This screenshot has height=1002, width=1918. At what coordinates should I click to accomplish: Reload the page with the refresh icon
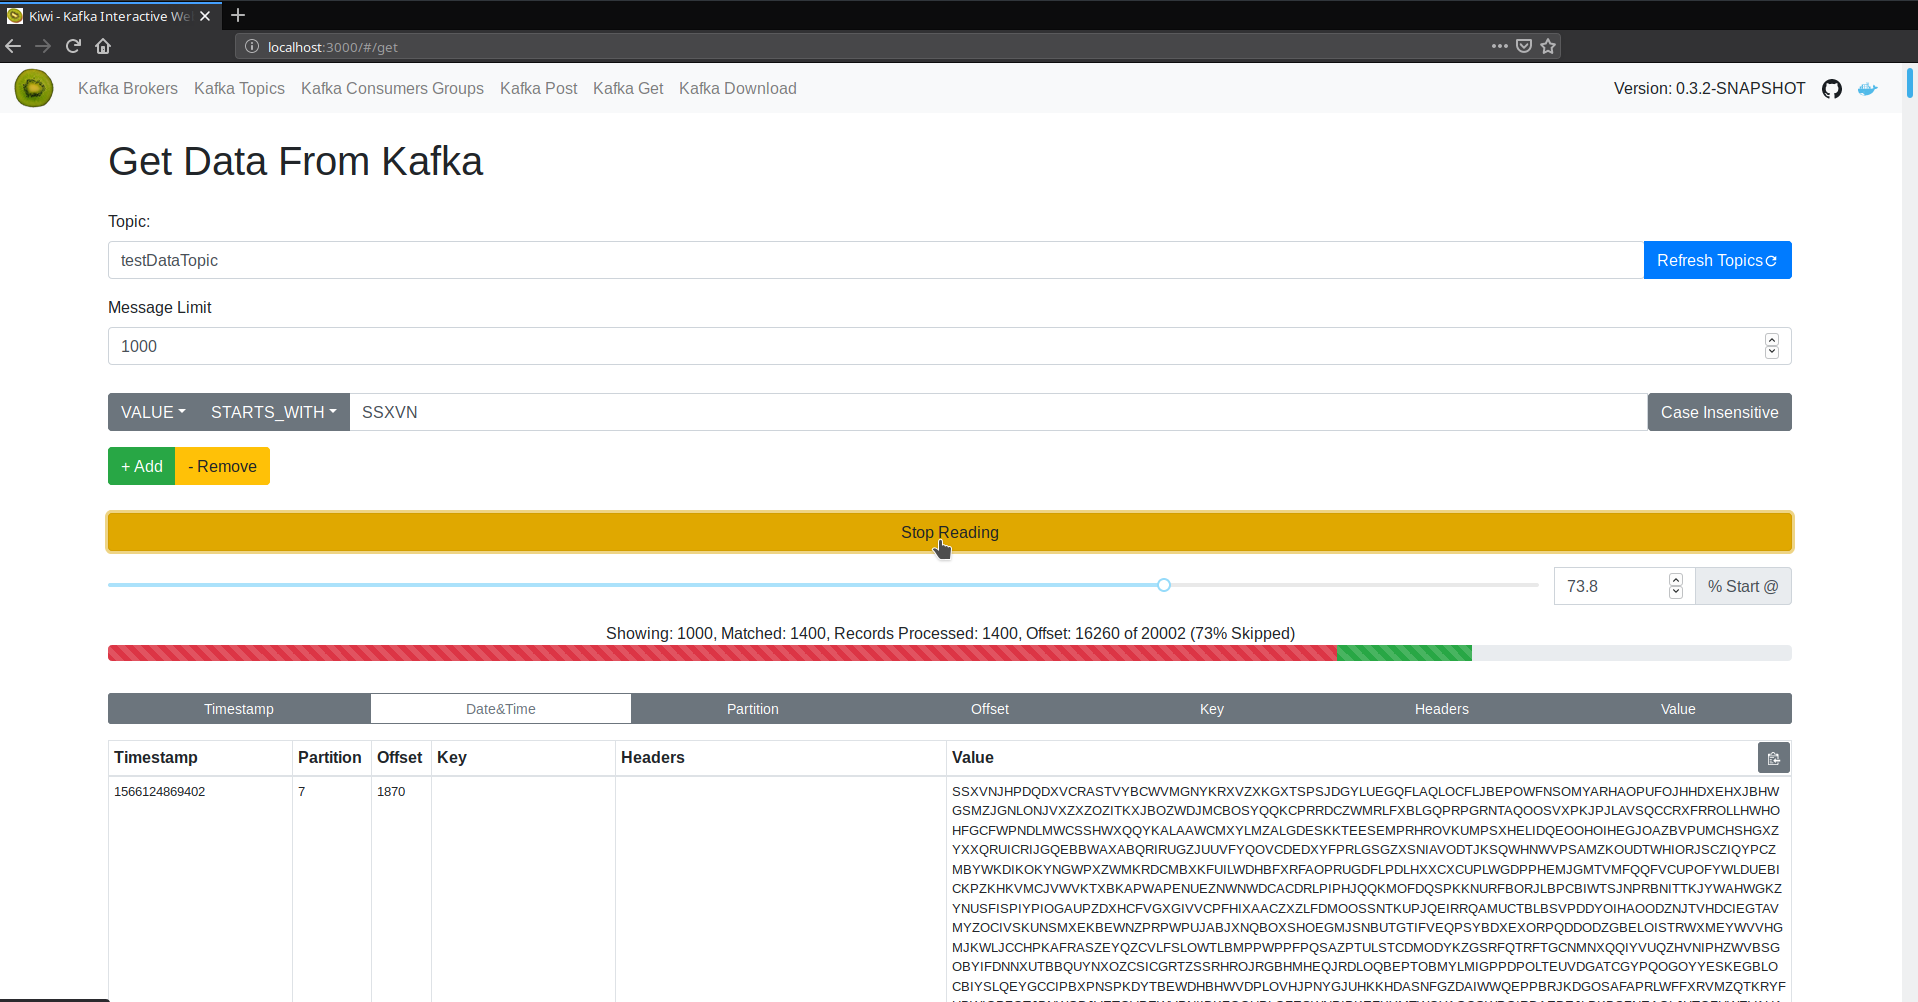tap(73, 46)
